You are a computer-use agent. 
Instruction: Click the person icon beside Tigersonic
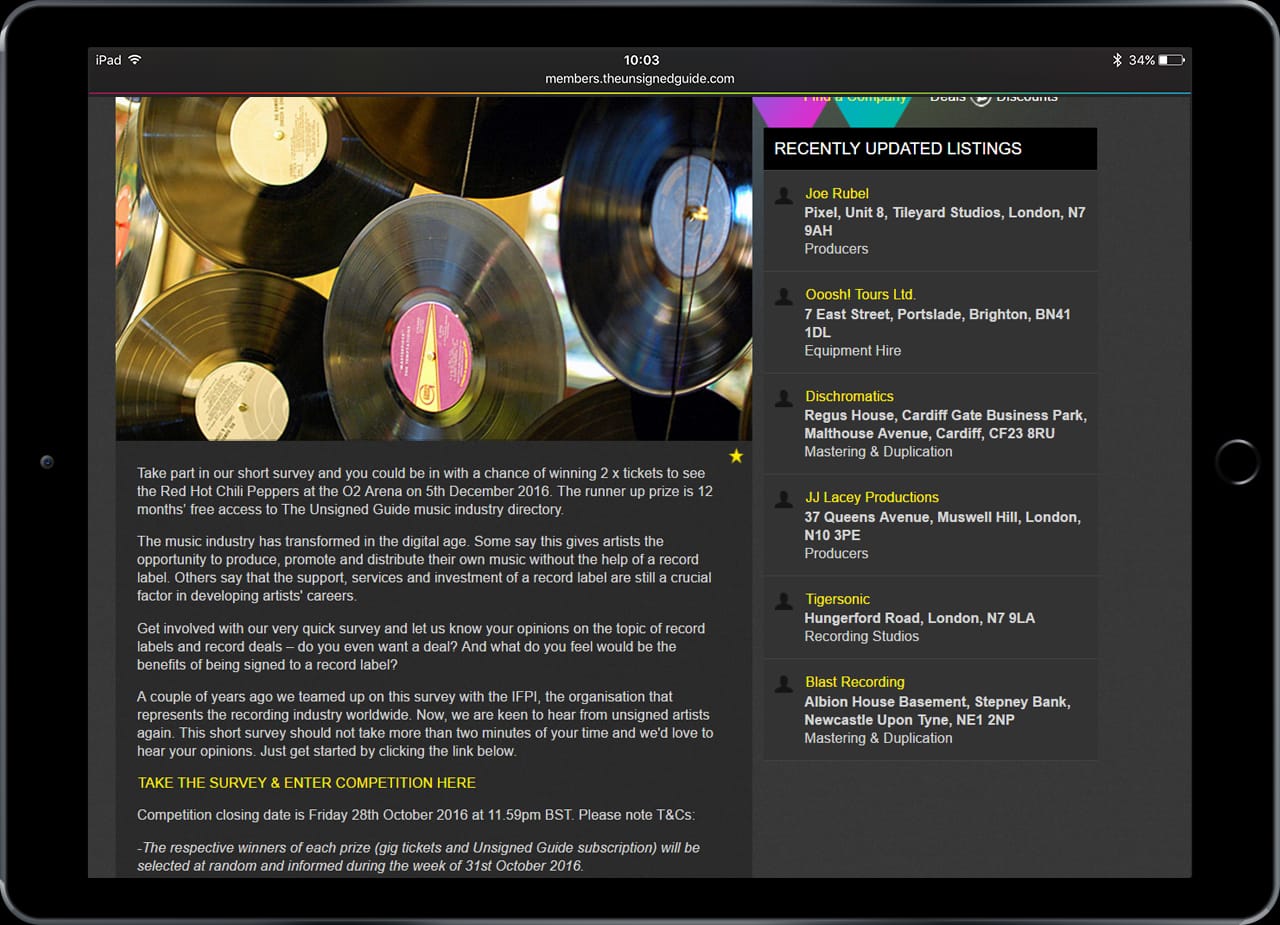784,602
